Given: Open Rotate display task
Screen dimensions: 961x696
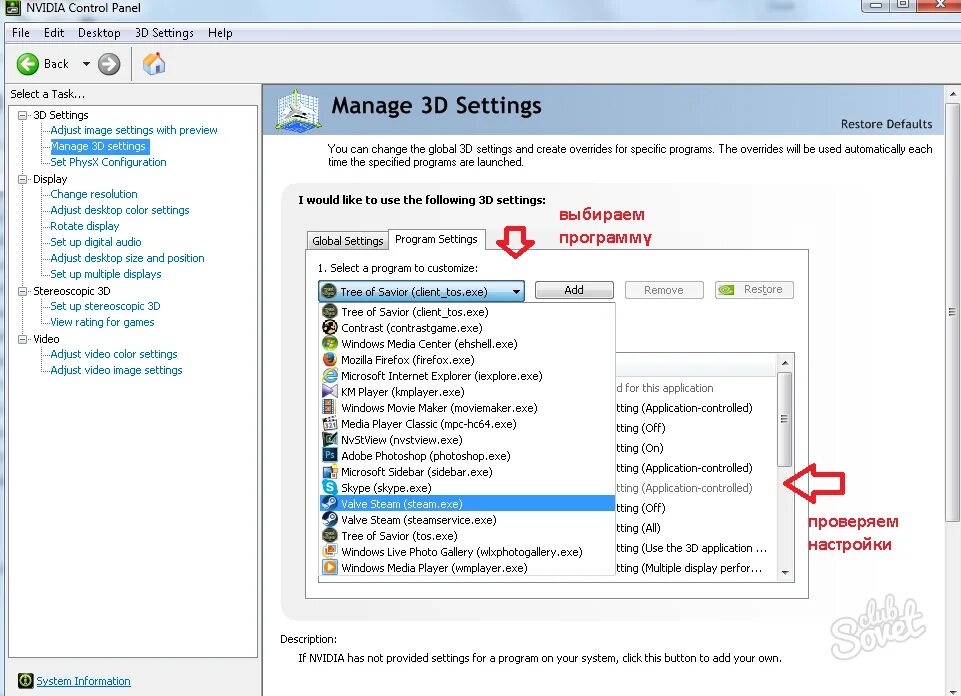Looking at the screenshot, I should click(x=85, y=225).
